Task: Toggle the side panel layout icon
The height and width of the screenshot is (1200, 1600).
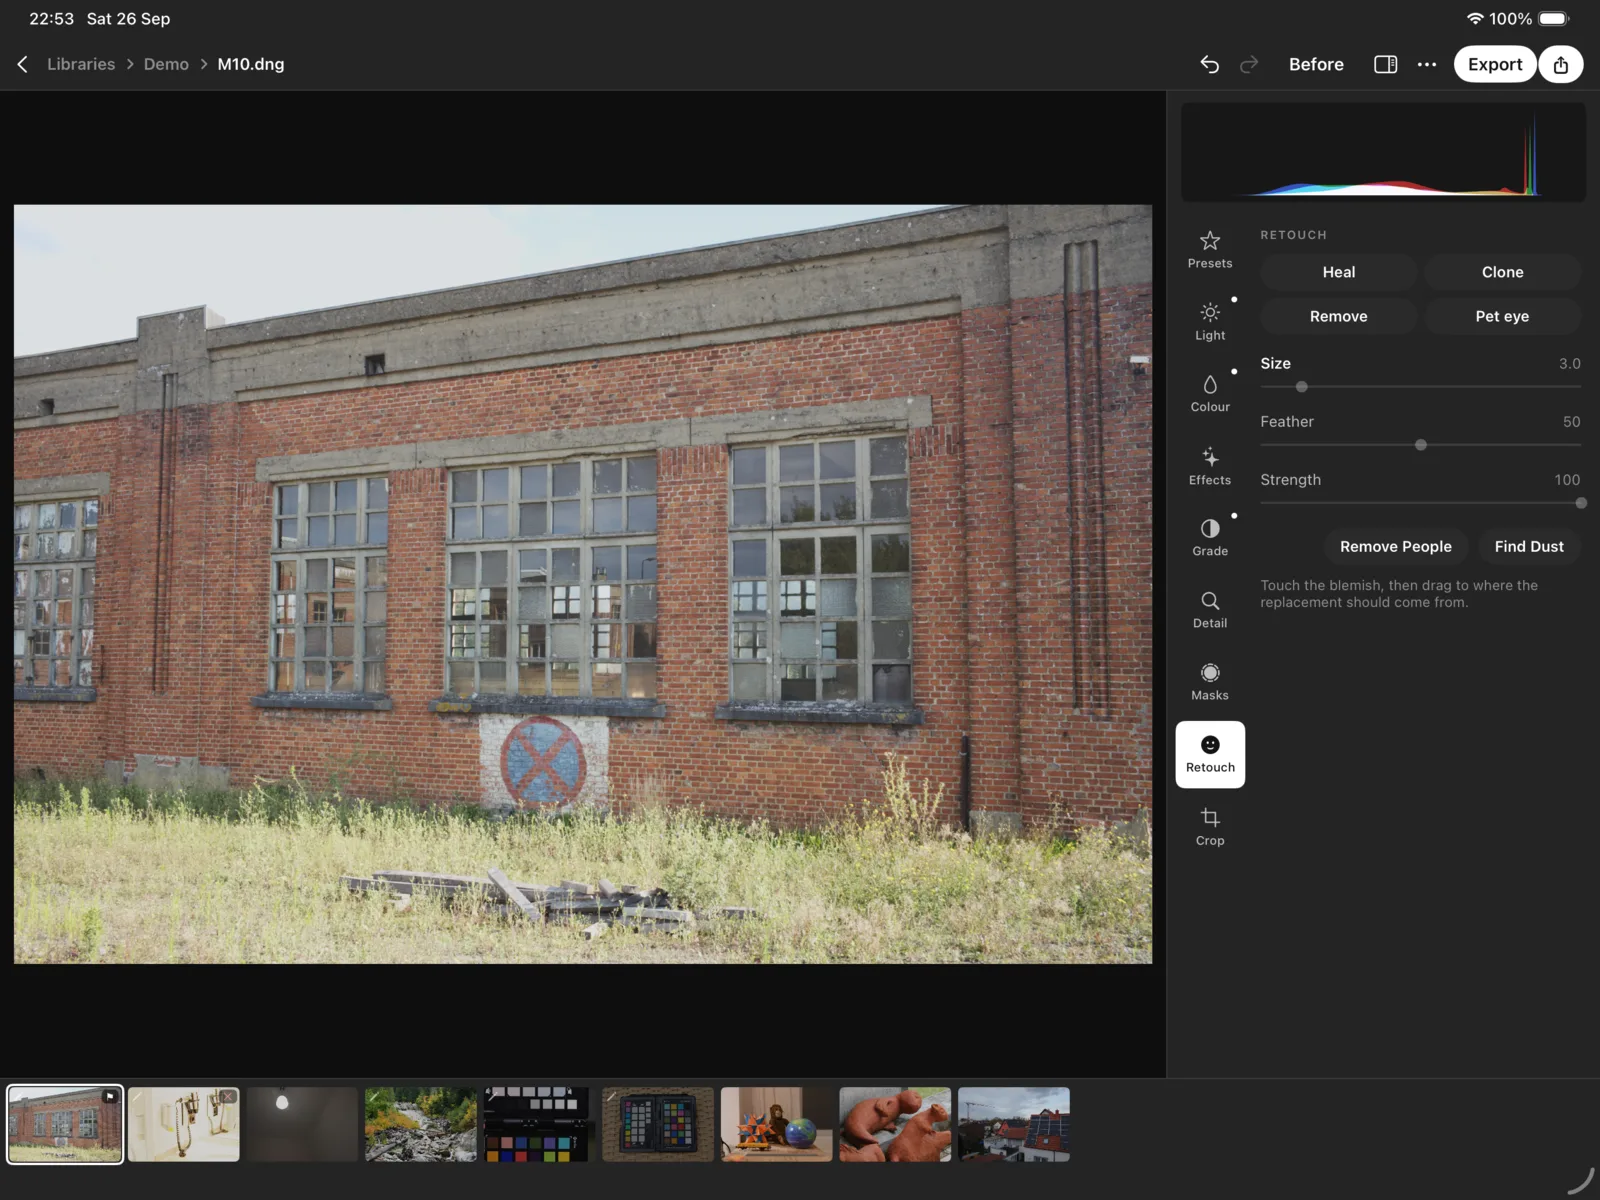Action: [x=1385, y=64]
